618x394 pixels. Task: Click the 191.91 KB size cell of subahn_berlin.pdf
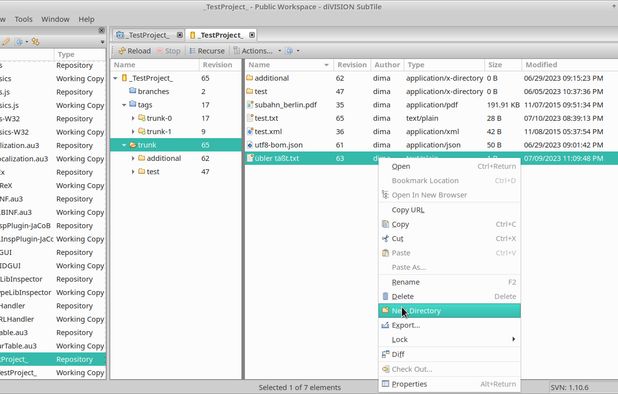pyautogui.click(x=503, y=105)
